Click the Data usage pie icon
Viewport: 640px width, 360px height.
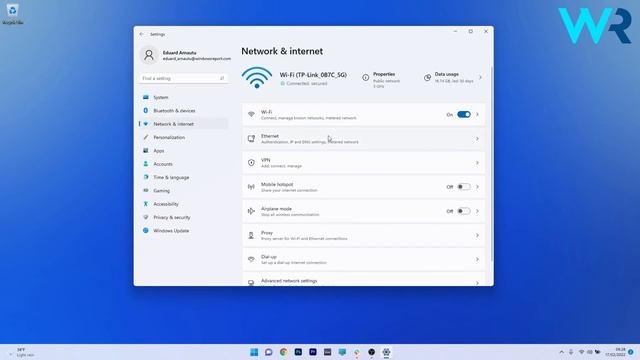(x=427, y=77)
